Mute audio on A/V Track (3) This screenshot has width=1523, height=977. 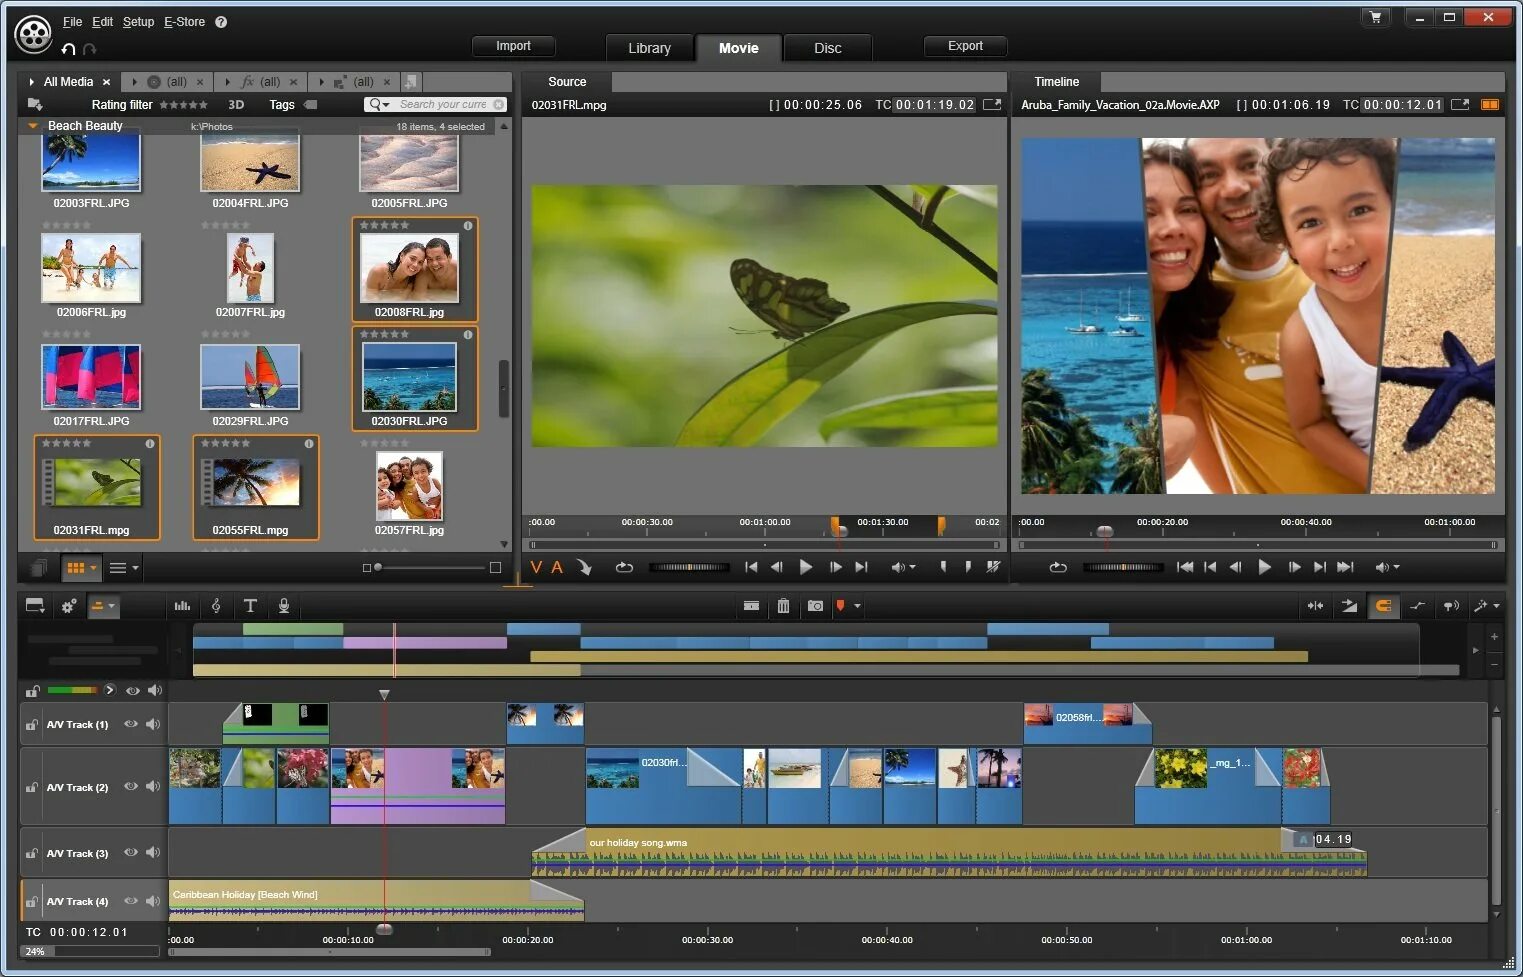(x=153, y=853)
